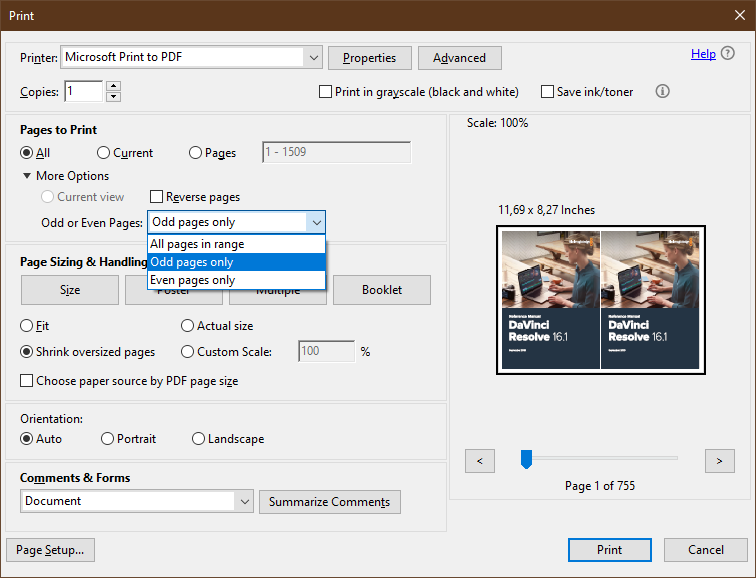The image size is (756, 578).
Task: Click the Print button
Action: pyautogui.click(x=609, y=550)
